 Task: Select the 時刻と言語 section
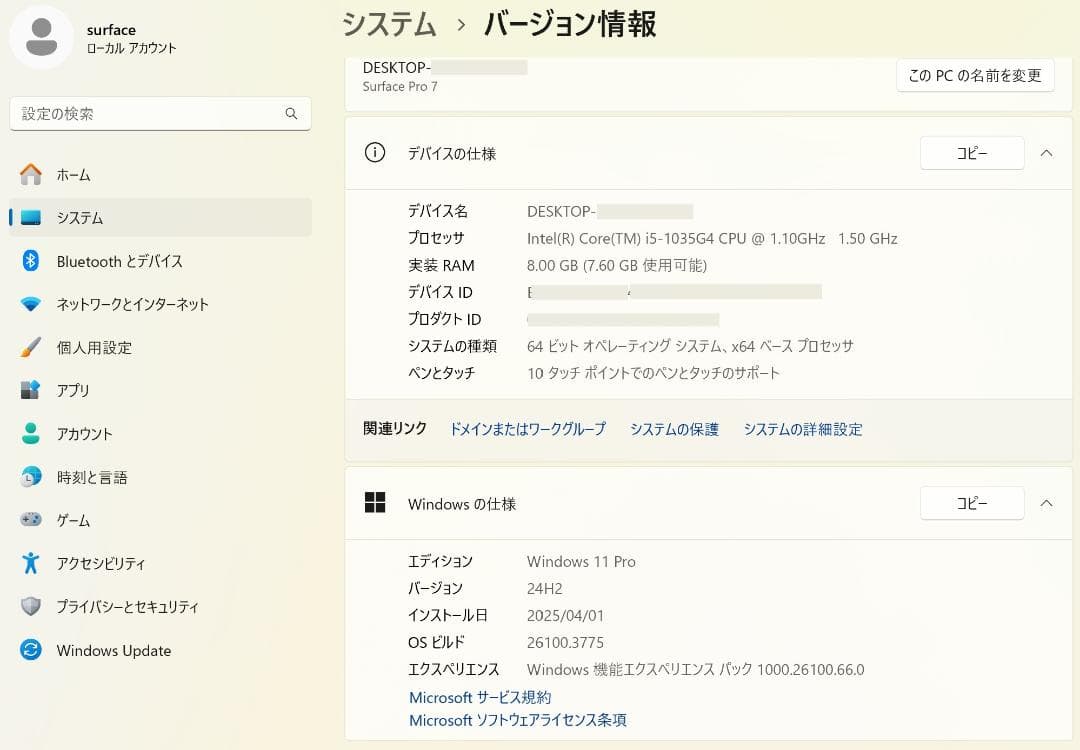click(30, 477)
